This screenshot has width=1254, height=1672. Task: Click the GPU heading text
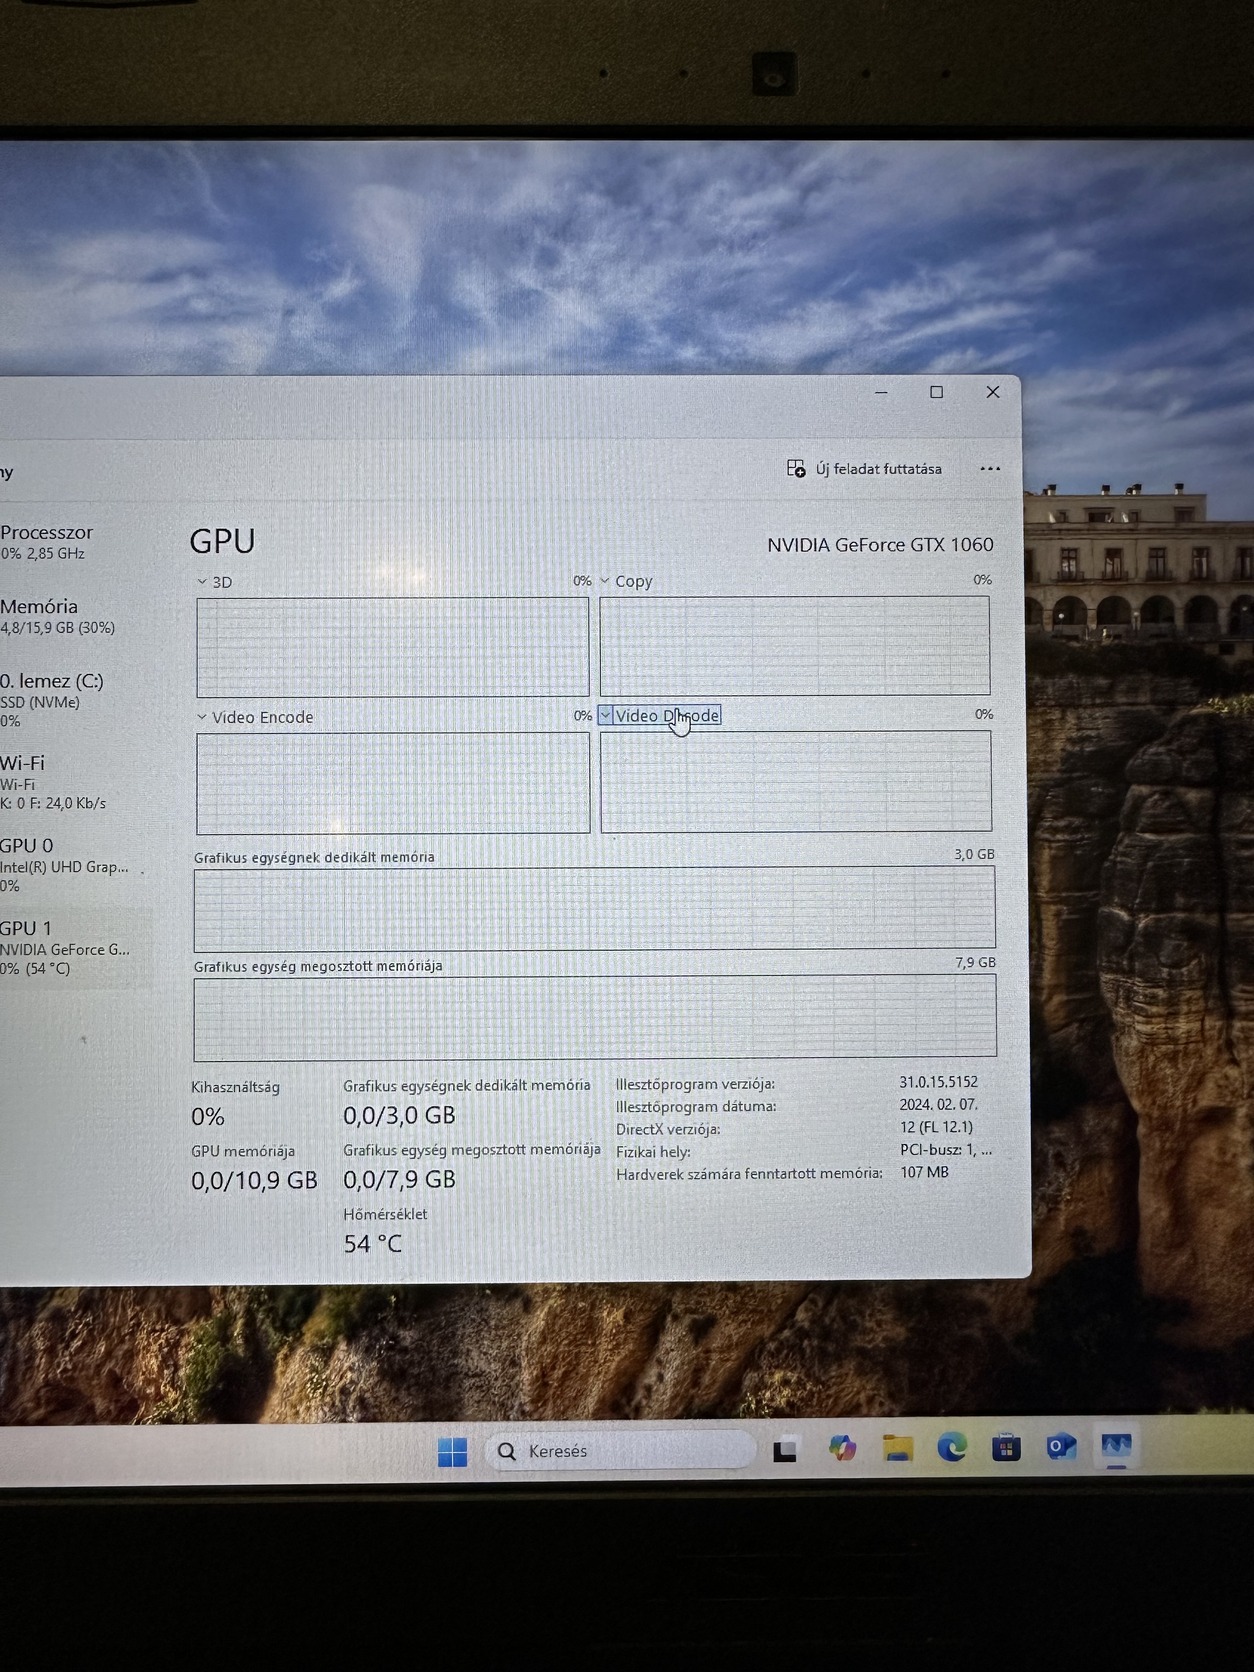222,541
